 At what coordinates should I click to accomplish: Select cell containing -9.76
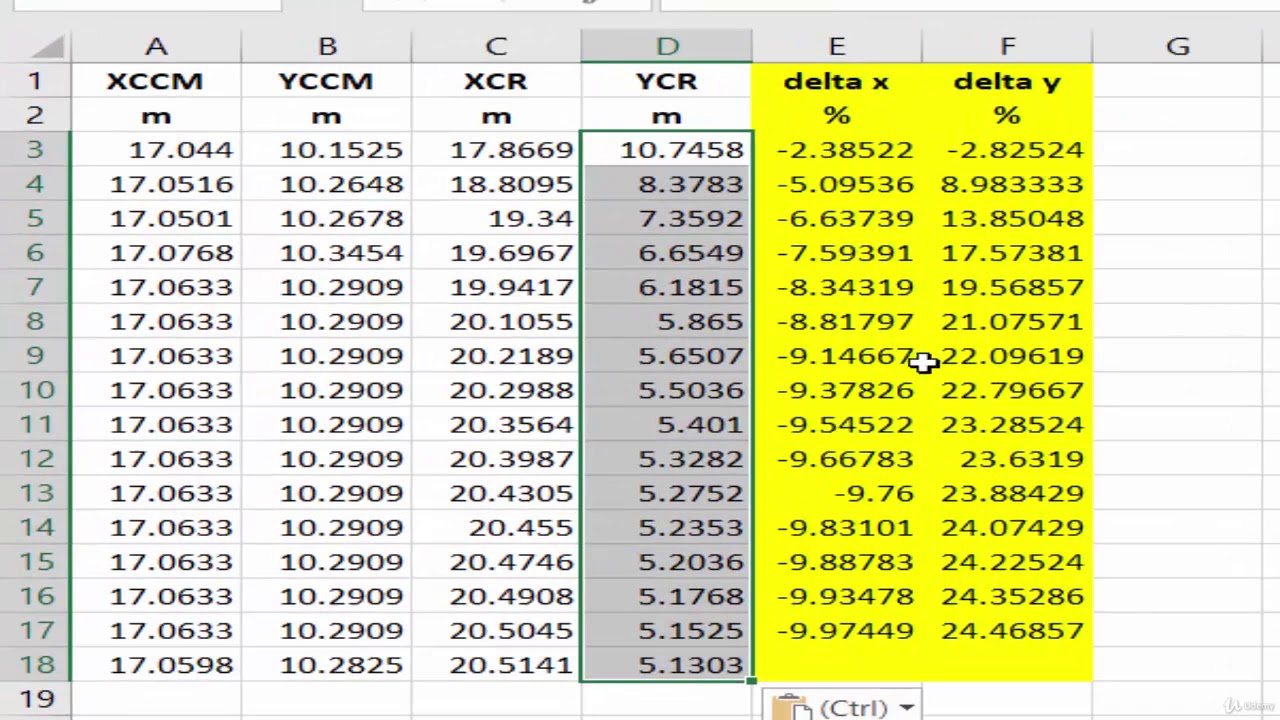pyautogui.click(x=837, y=493)
